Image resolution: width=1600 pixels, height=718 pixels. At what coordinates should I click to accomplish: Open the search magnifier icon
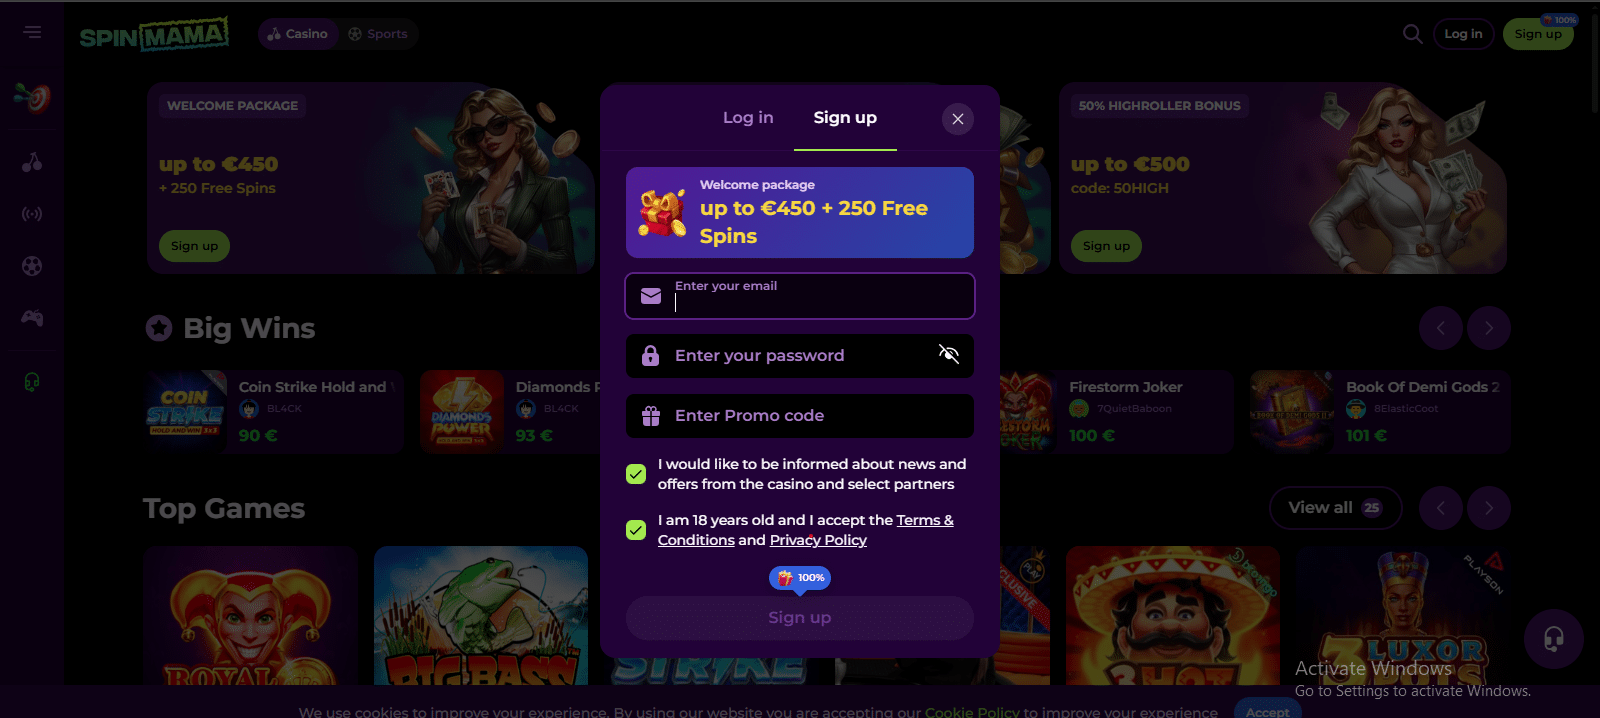1412,34
